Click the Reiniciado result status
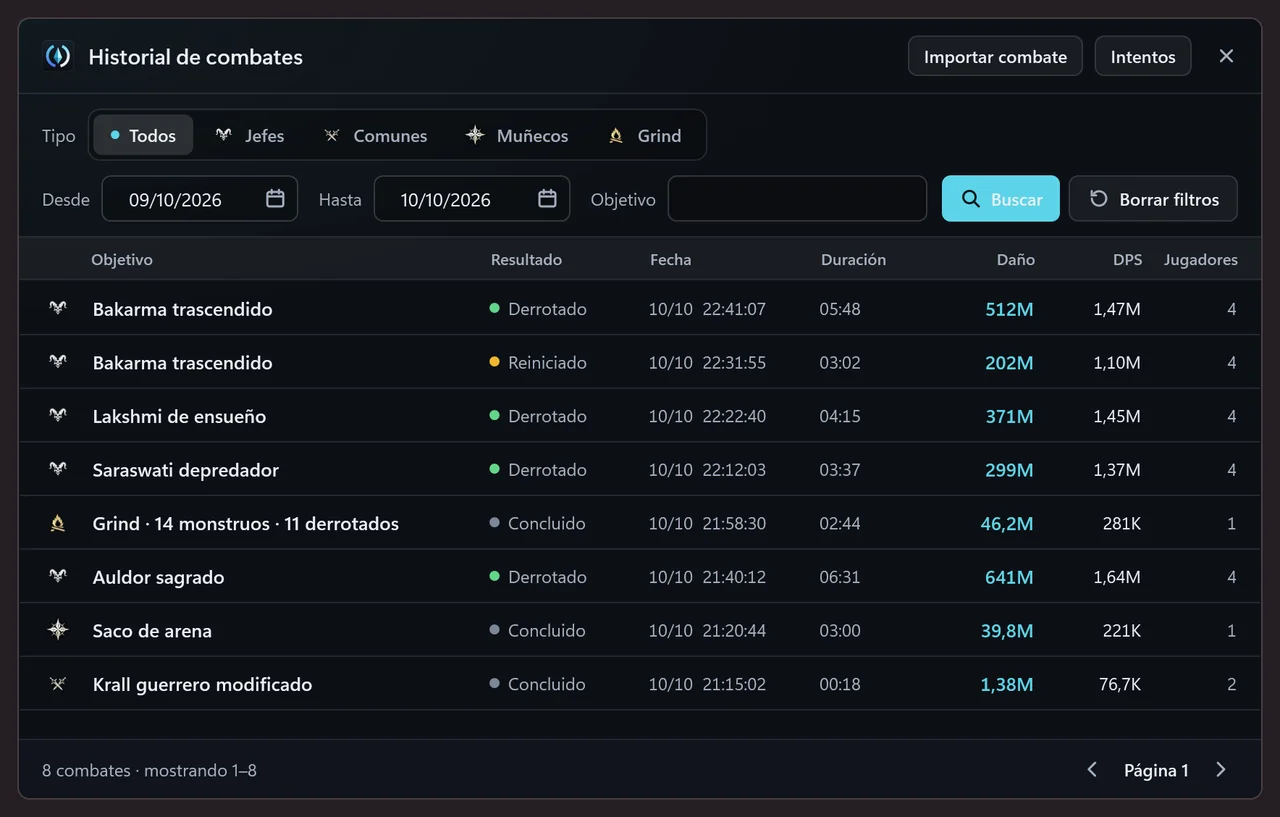This screenshot has width=1280, height=817. (x=537, y=362)
